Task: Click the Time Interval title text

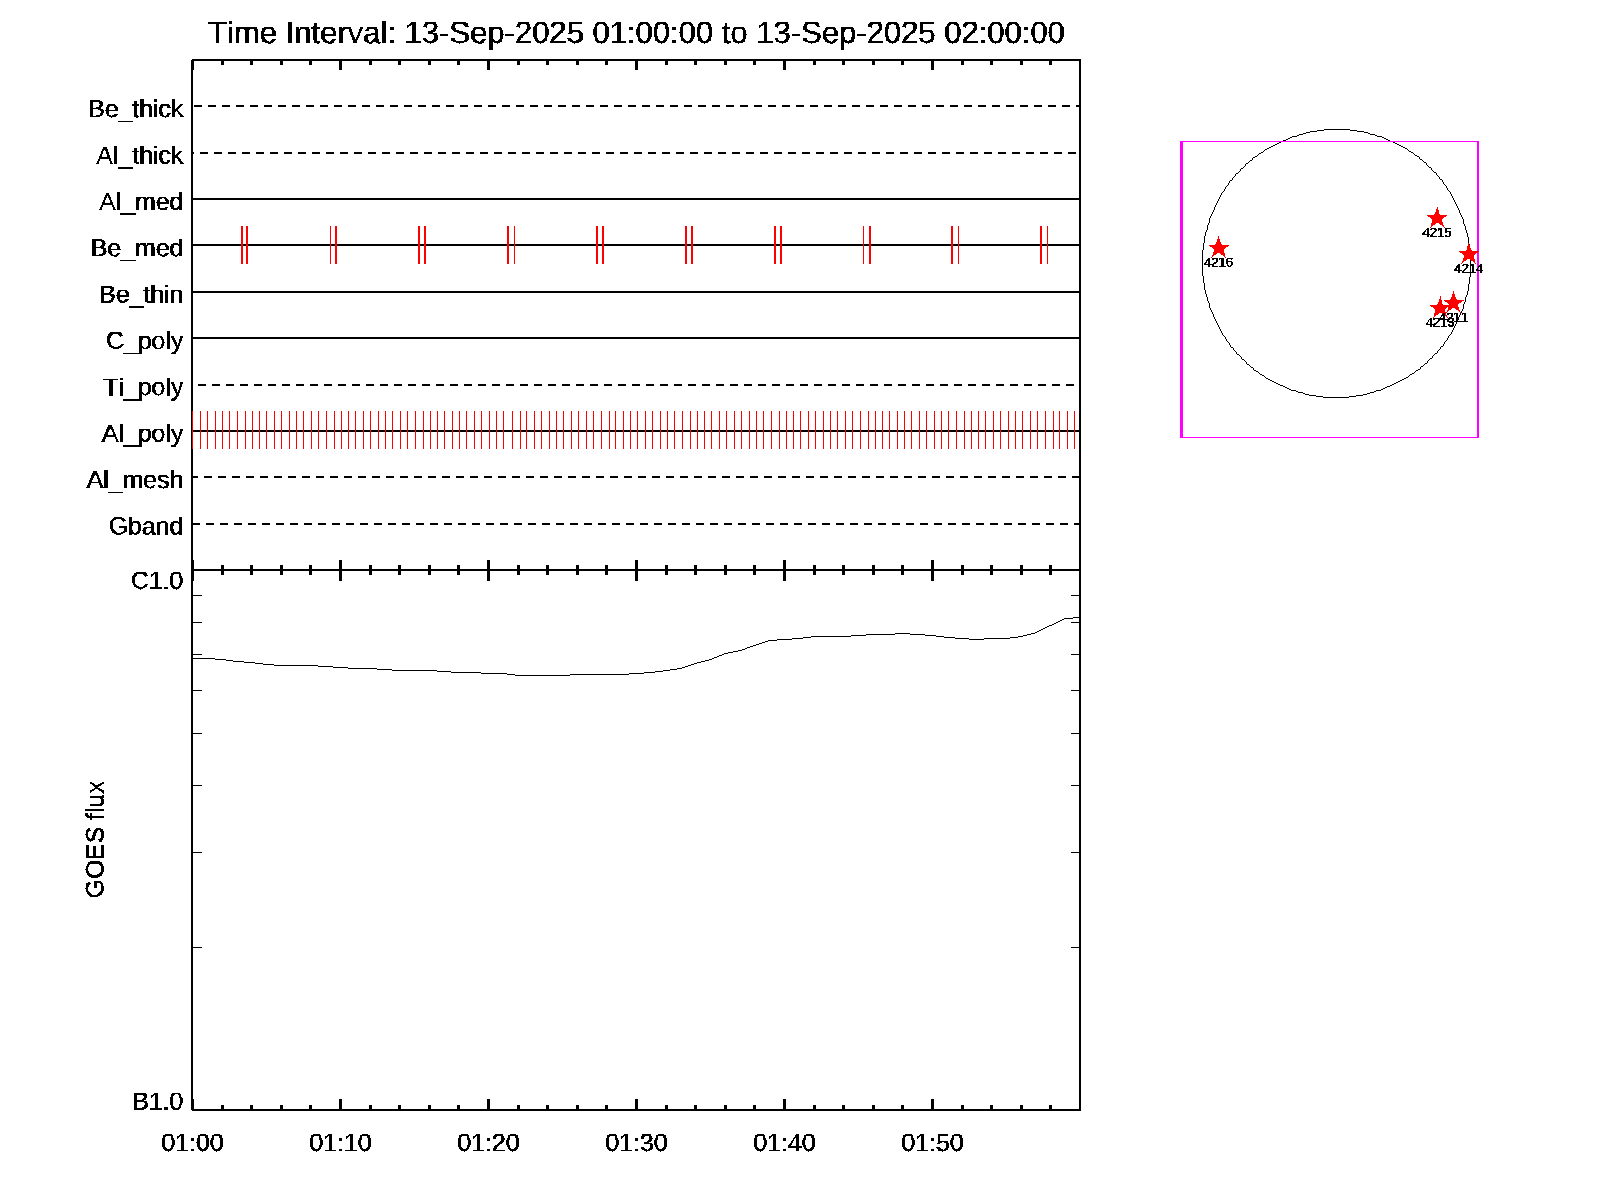Action: (636, 33)
